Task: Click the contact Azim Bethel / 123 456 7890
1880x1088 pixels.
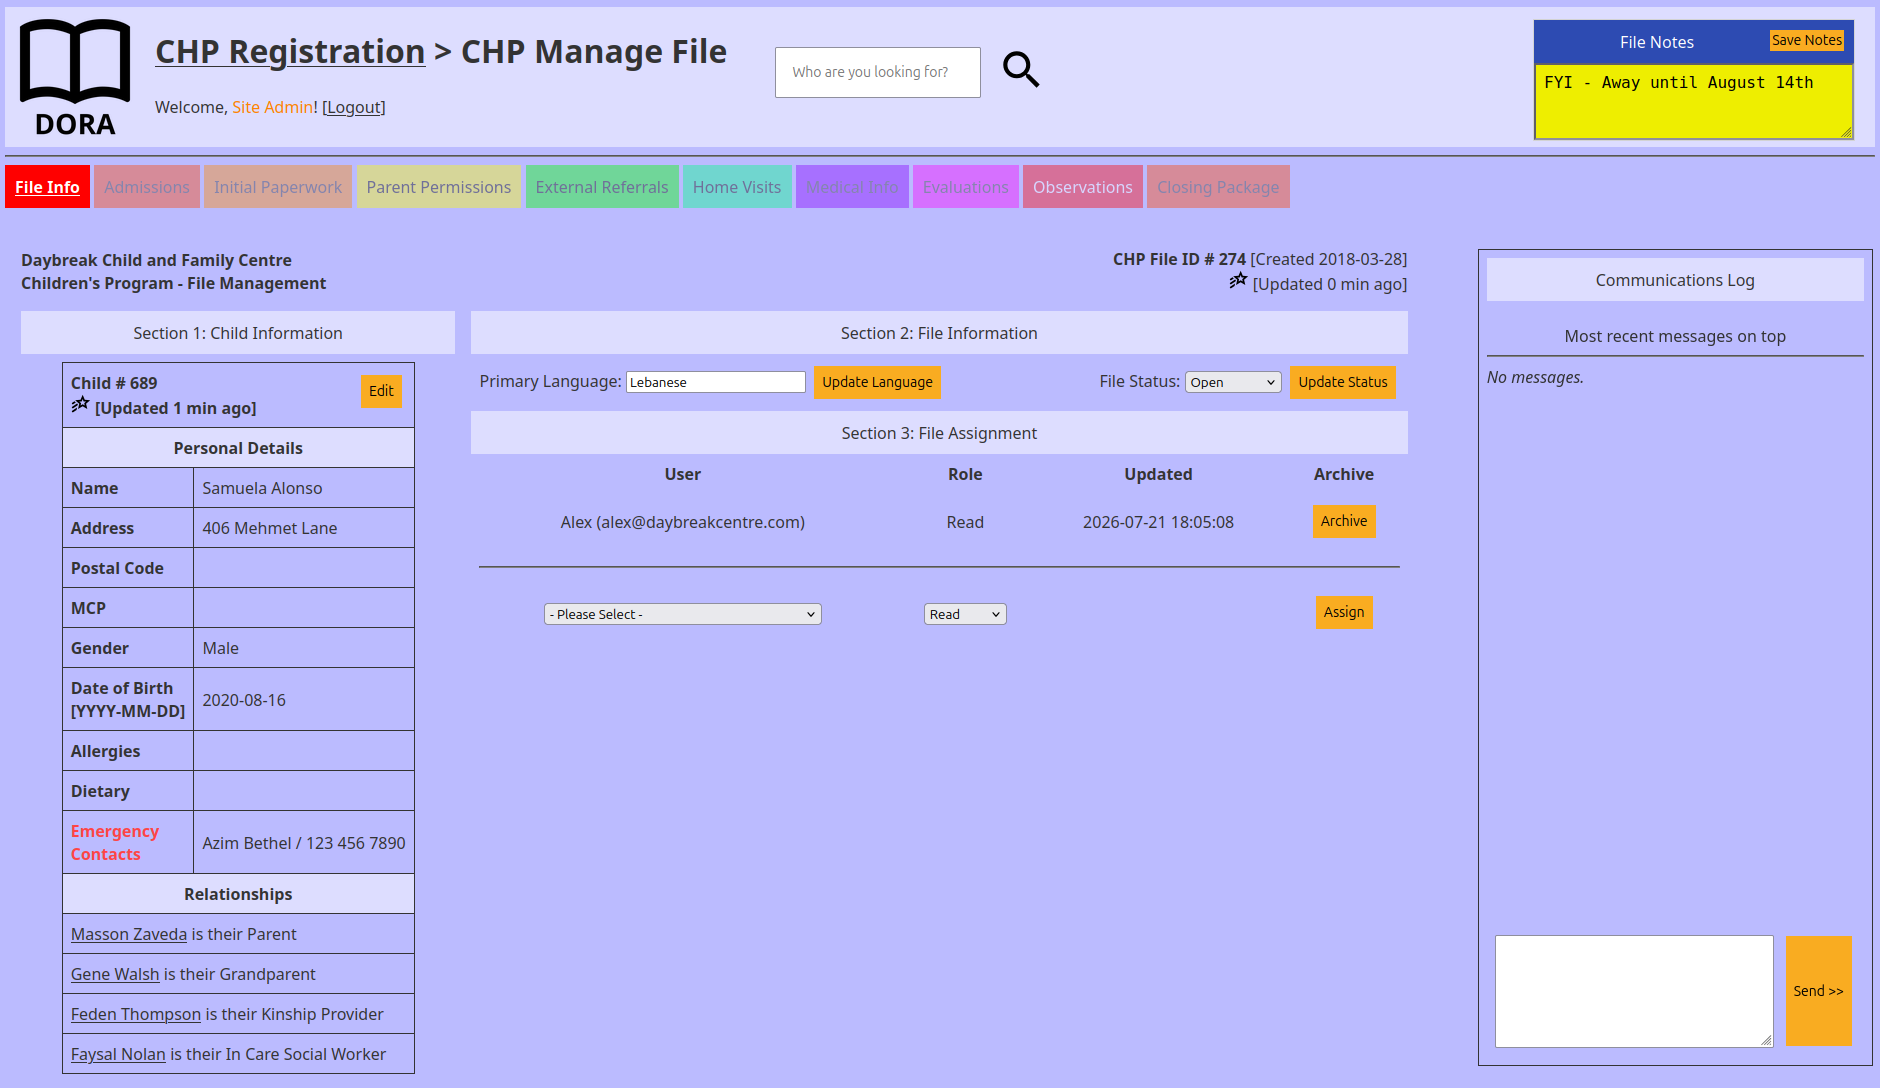Action: click(x=304, y=843)
